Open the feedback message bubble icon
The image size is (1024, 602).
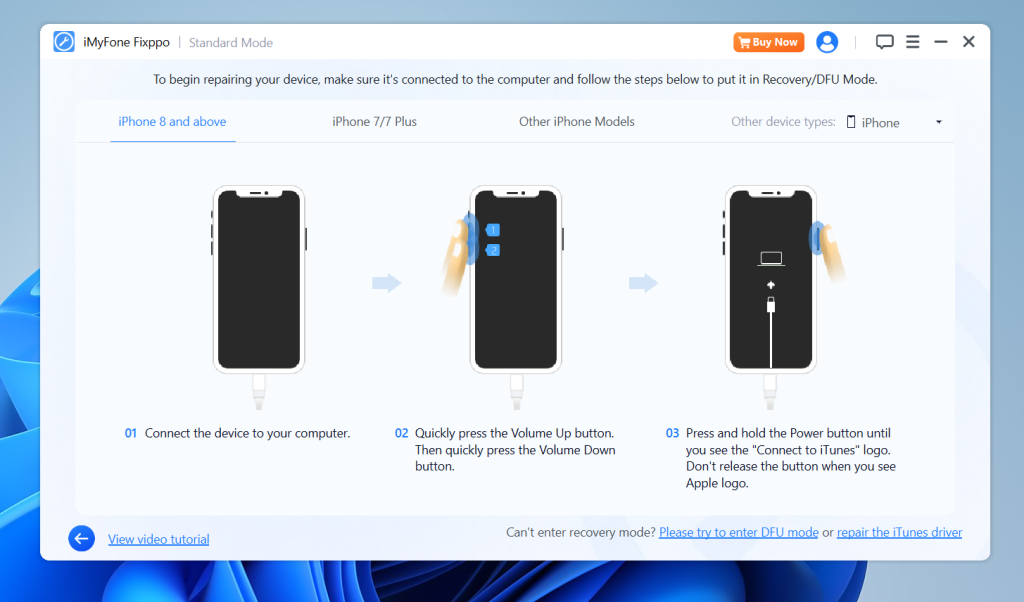tap(884, 42)
